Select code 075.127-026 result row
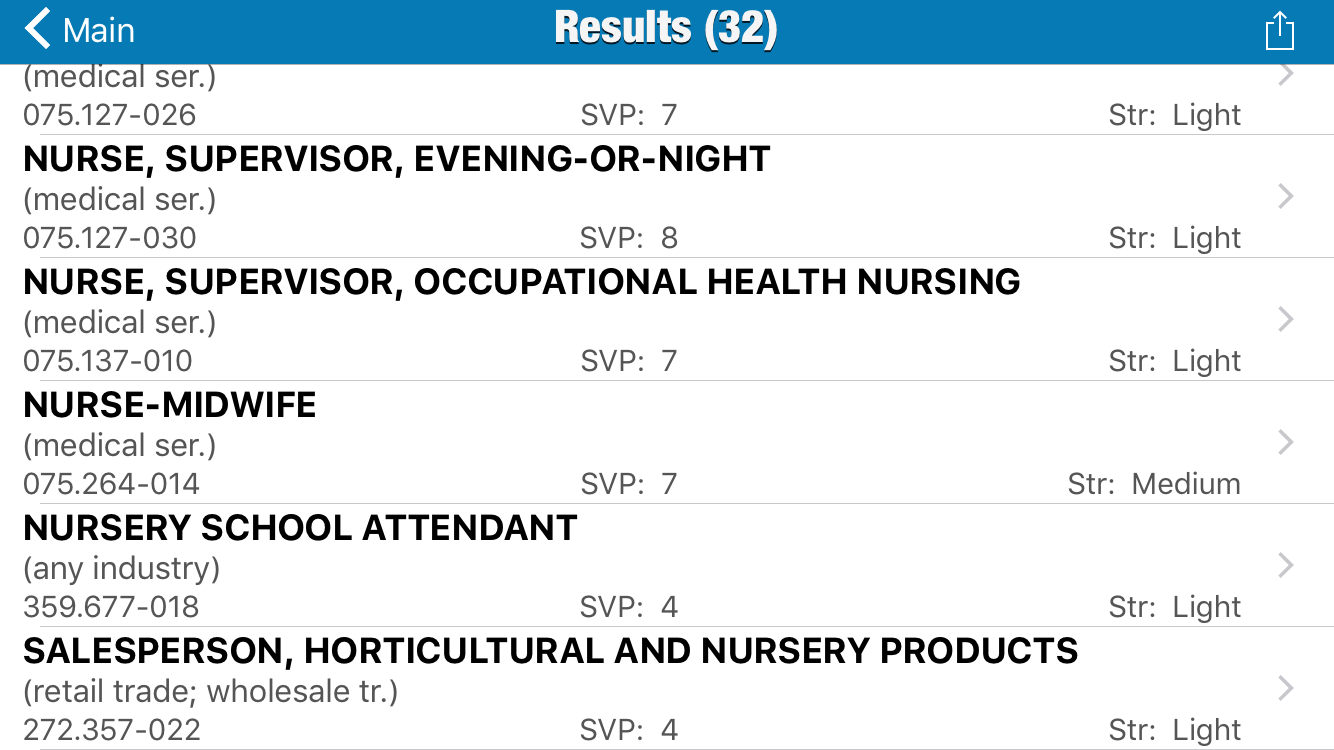The height and width of the screenshot is (750, 1334). (110, 115)
